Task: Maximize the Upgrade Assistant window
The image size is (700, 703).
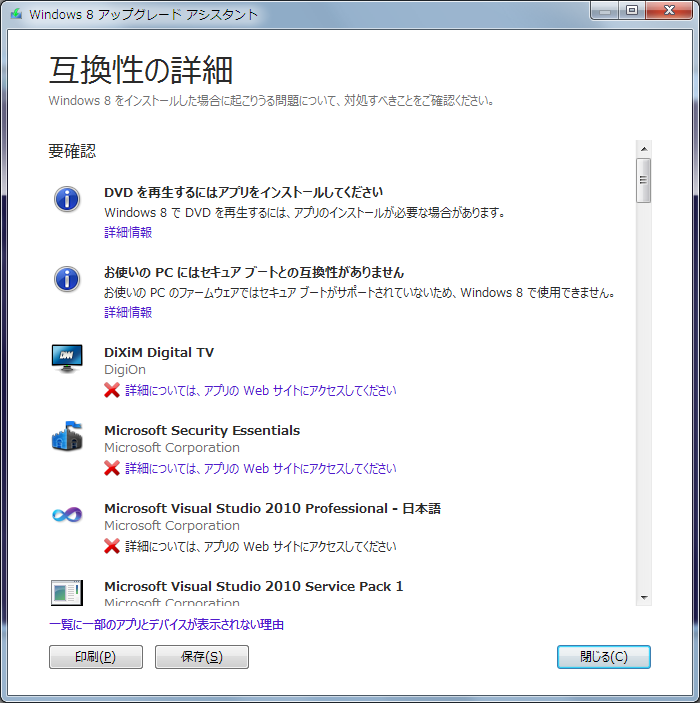Action: point(632,11)
